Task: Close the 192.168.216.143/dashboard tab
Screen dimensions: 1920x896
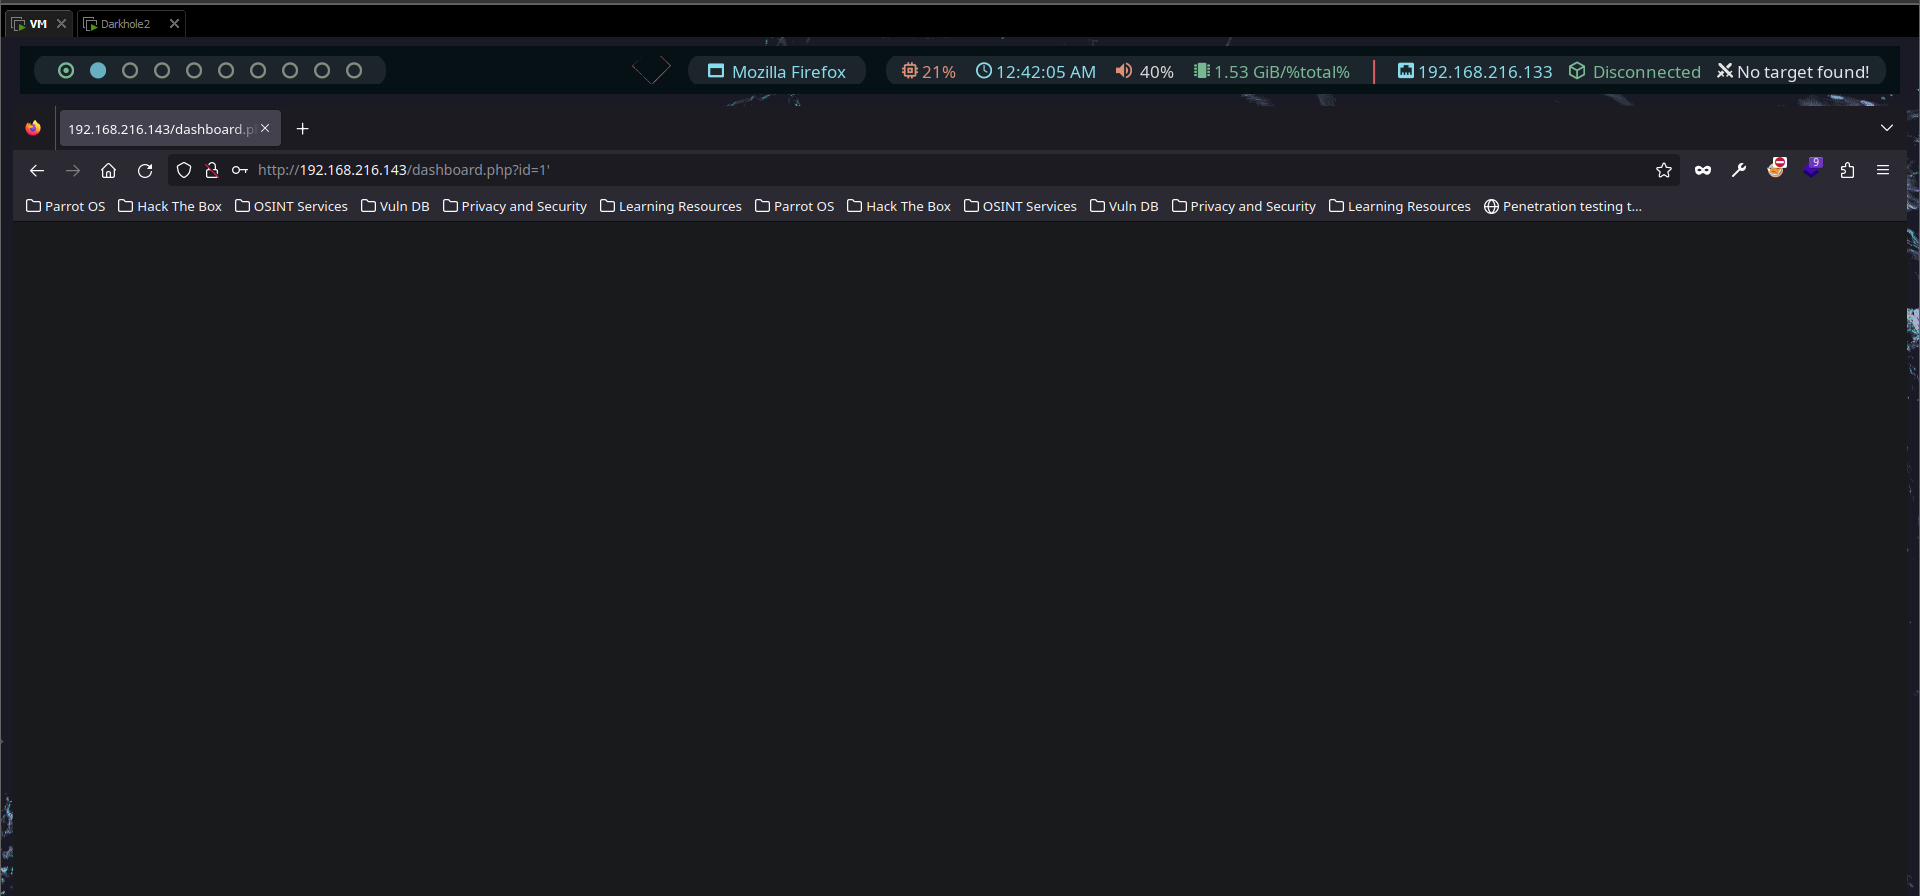Action: [265, 128]
